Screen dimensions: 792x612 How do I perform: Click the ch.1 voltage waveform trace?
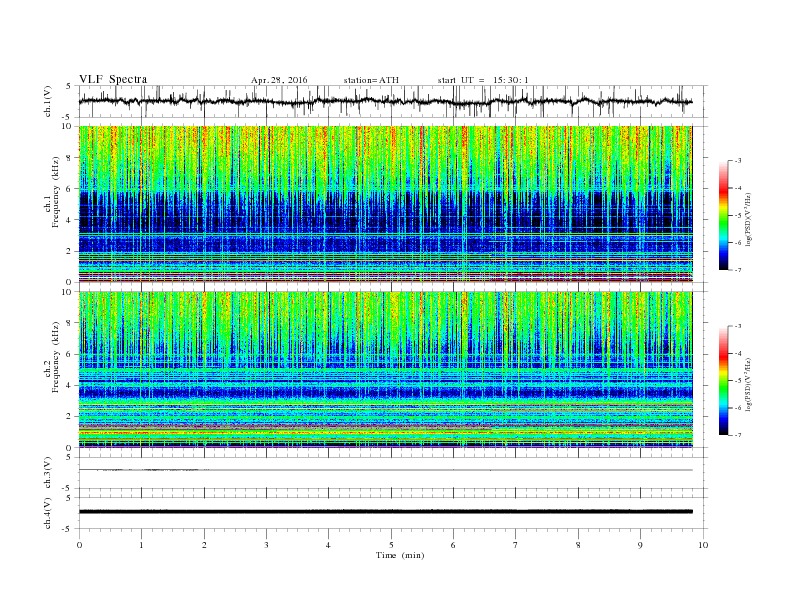[x=385, y=101]
